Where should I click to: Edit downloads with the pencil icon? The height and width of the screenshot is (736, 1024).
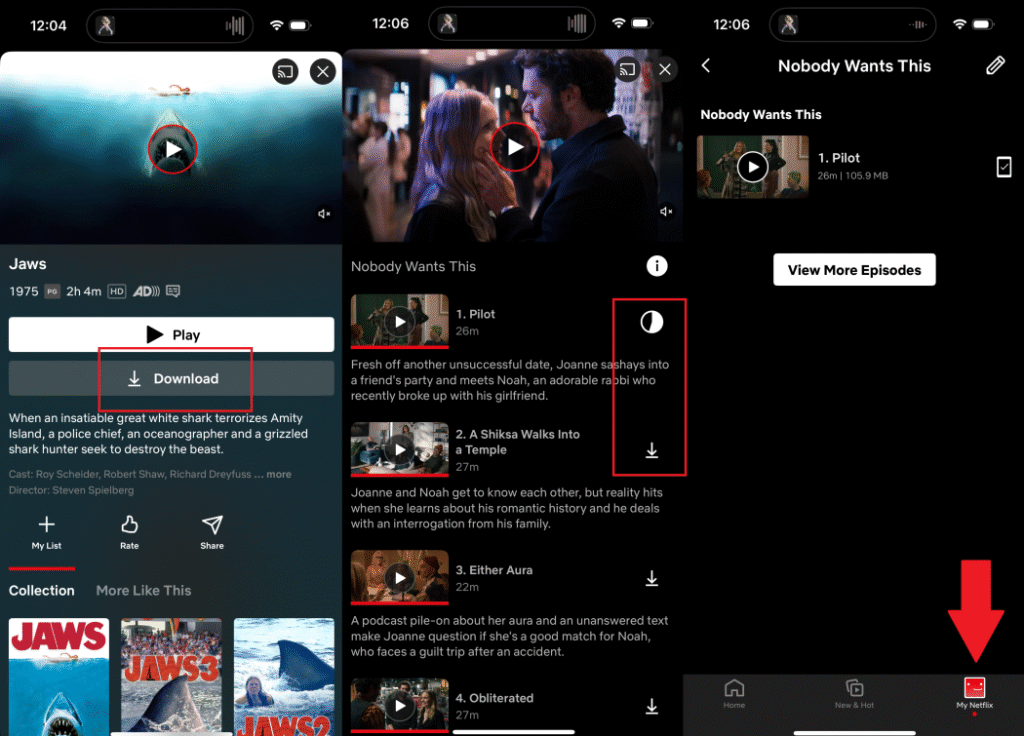(994, 66)
